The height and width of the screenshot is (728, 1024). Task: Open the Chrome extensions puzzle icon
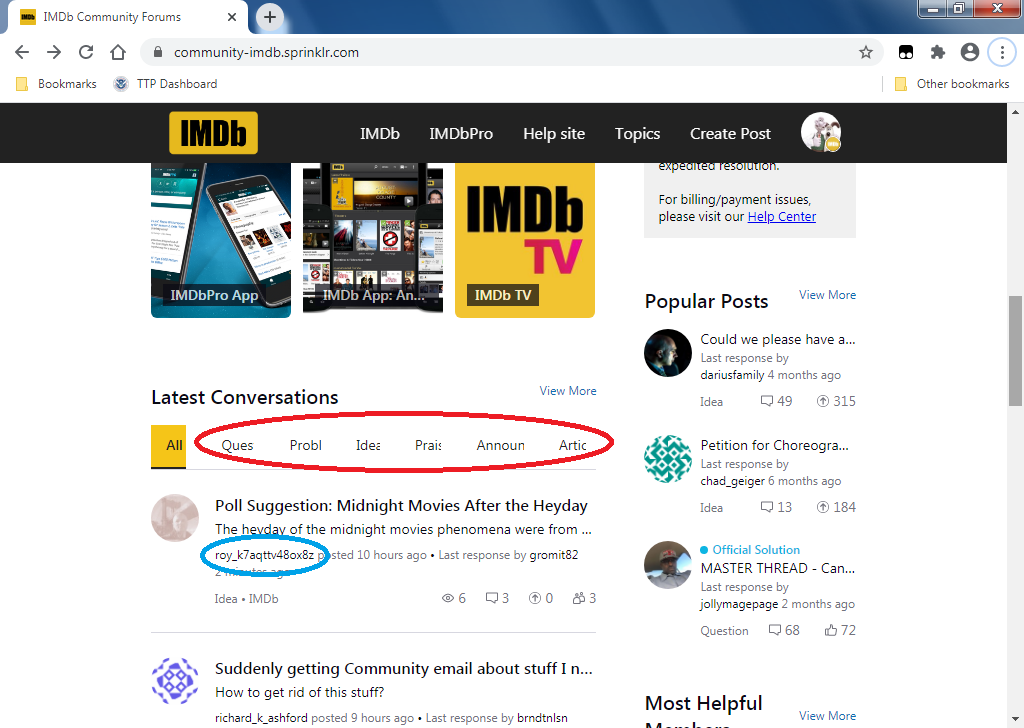(x=937, y=52)
